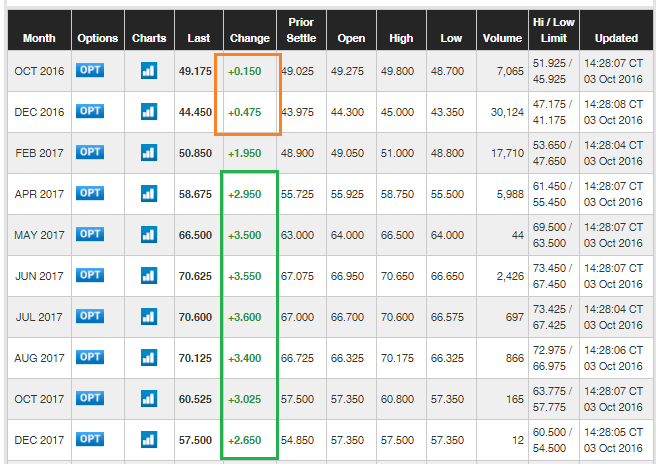The height and width of the screenshot is (464, 660).
Task: Click the Volume column header
Action: coord(502,38)
